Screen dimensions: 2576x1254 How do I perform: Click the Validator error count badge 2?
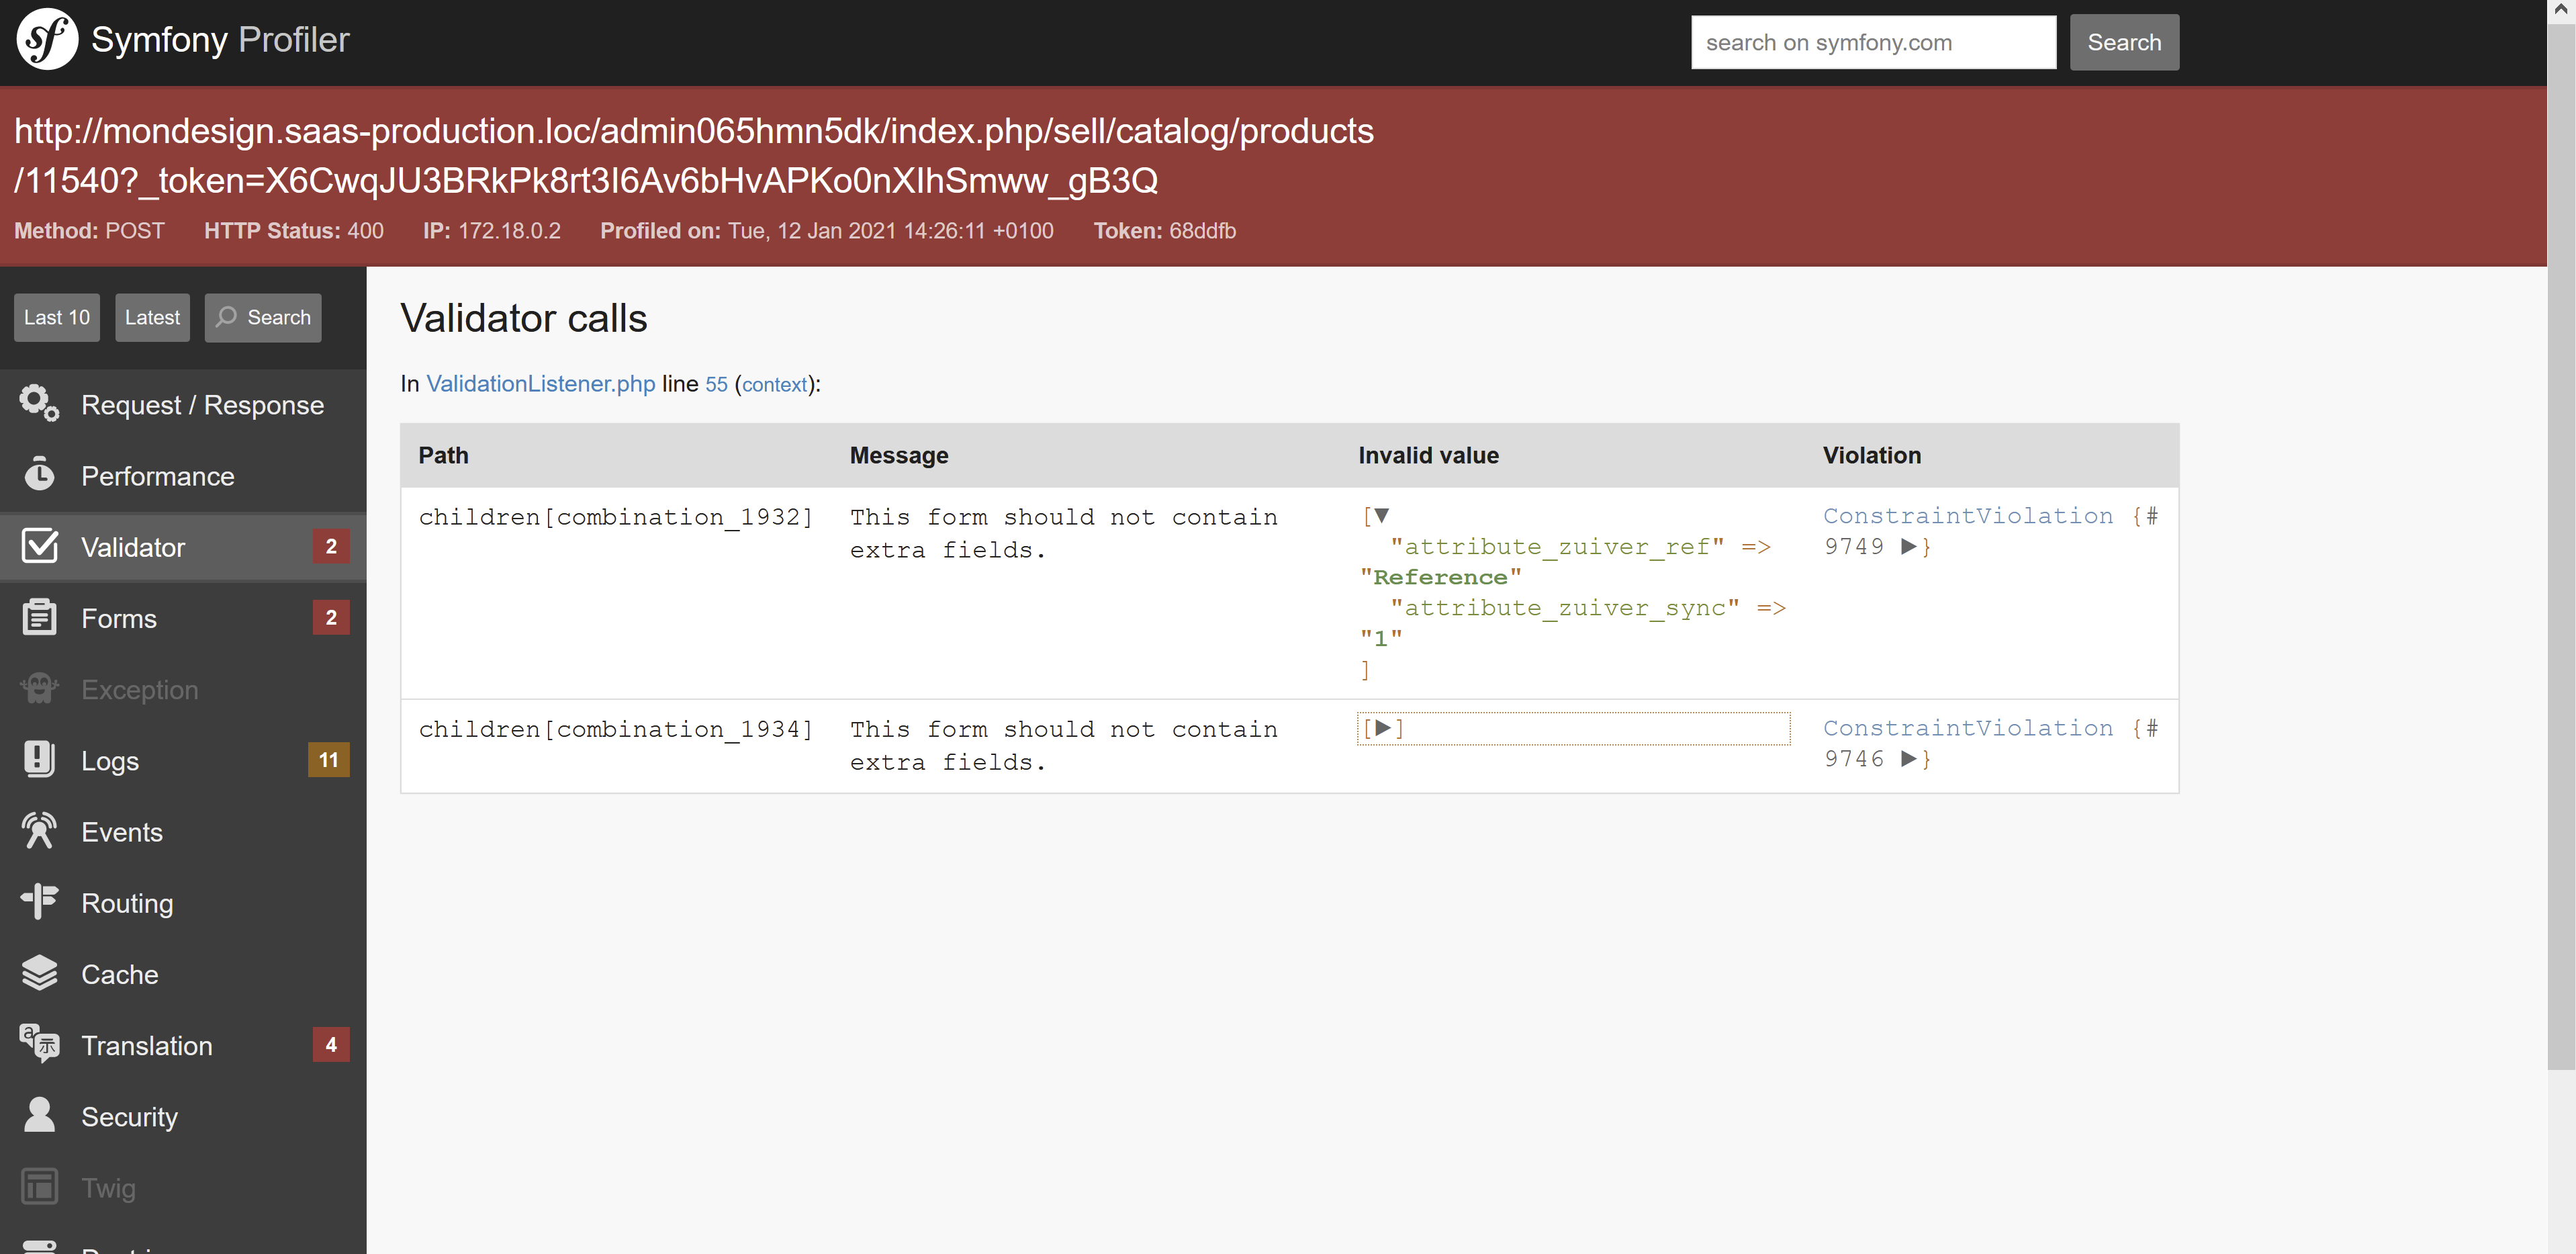pos(331,546)
